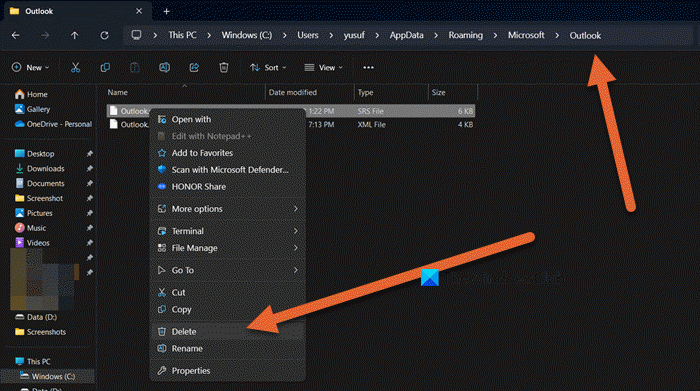Click the PC monitor icon in address bar
This screenshot has height=391, width=700.
tap(136, 35)
